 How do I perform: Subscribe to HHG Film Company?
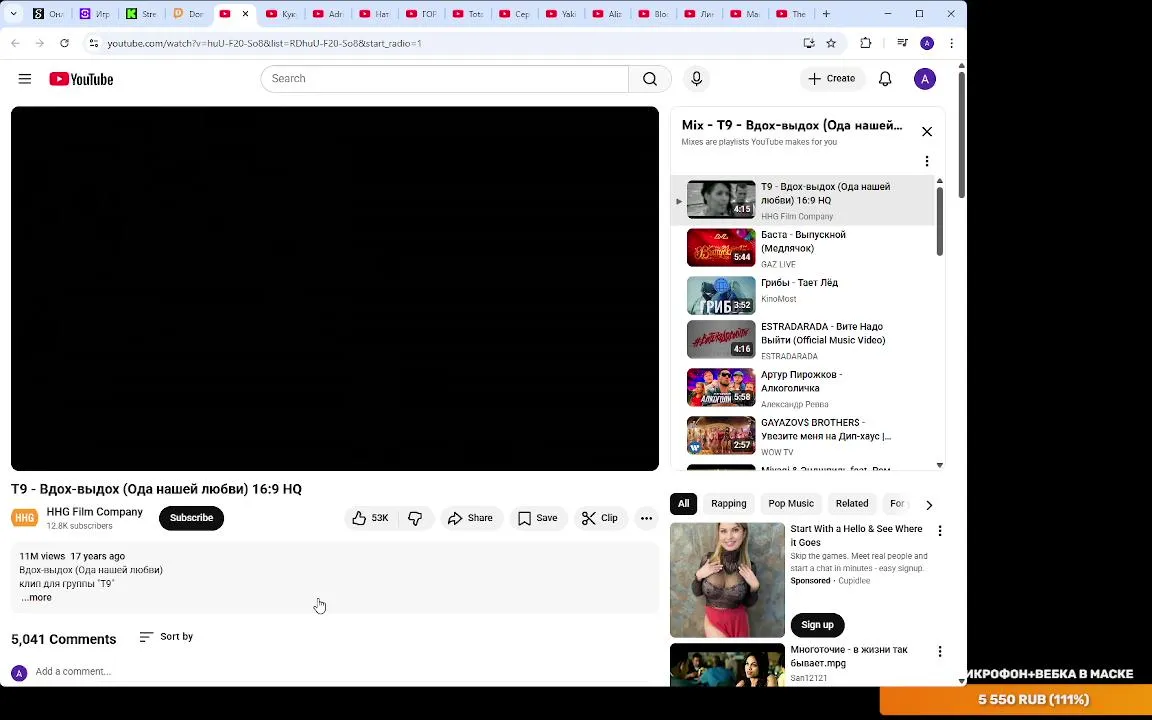point(191,518)
